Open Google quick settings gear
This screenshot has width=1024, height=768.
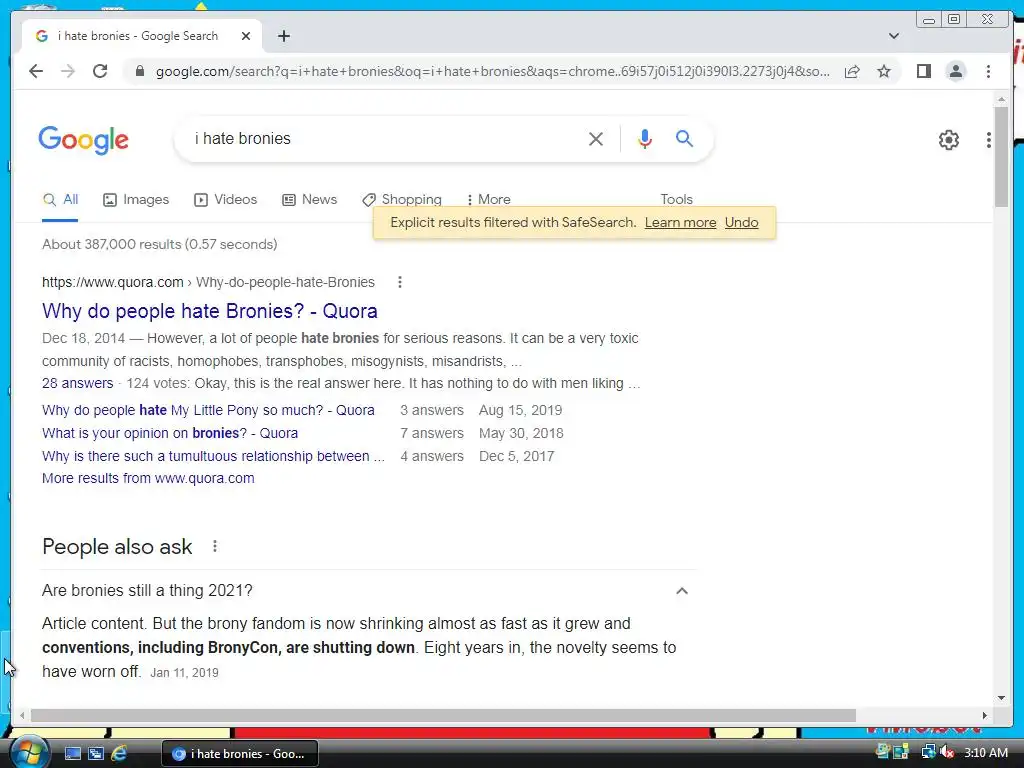(x=948, y=139)
